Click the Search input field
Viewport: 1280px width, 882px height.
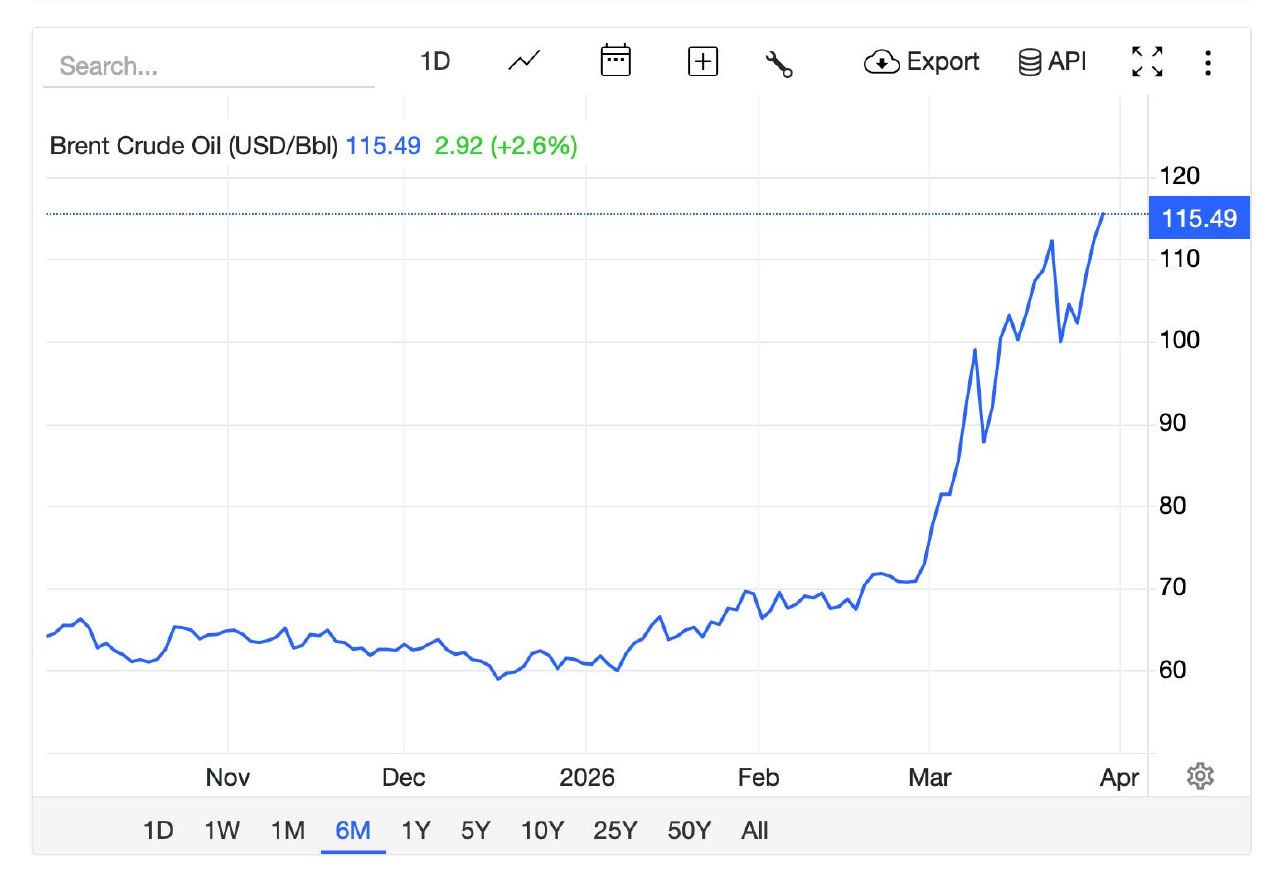(208, 67)
